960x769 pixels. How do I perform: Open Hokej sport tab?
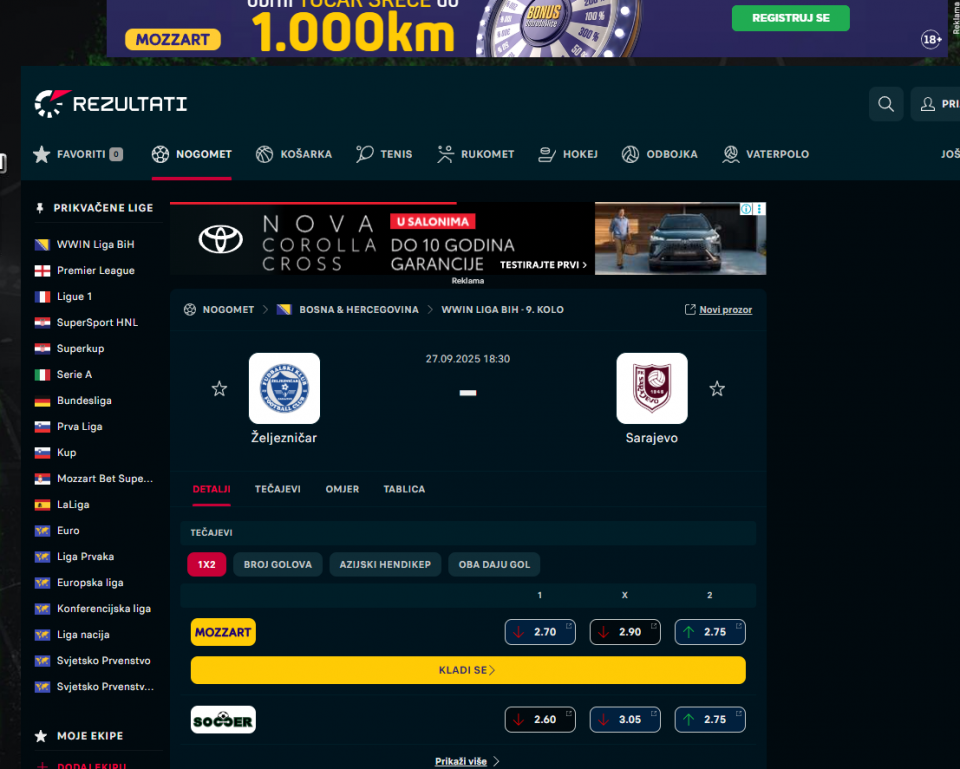(x=568, y=154)
